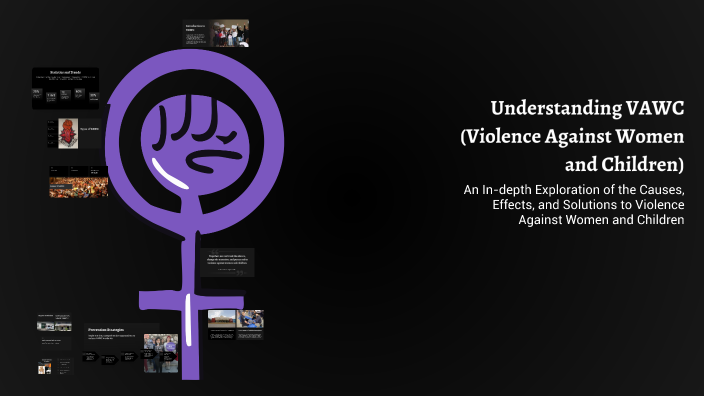This screenshot has width=704, height=396.
Task: Click the title text "Understanding VAWC"
Action: [587, 108]
